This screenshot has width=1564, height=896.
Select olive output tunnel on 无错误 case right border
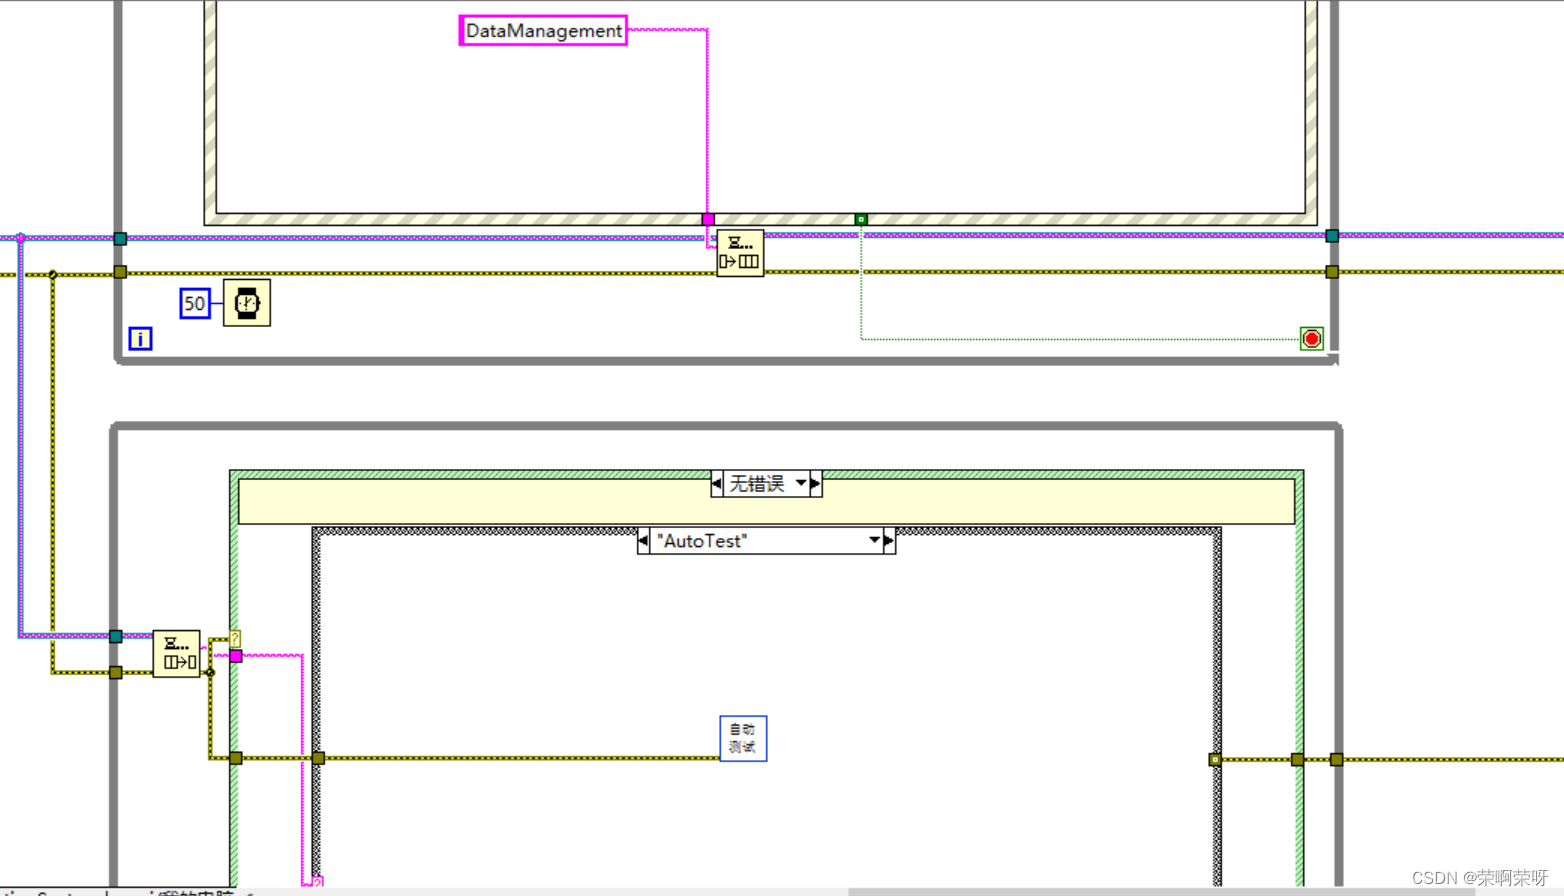1297,759
